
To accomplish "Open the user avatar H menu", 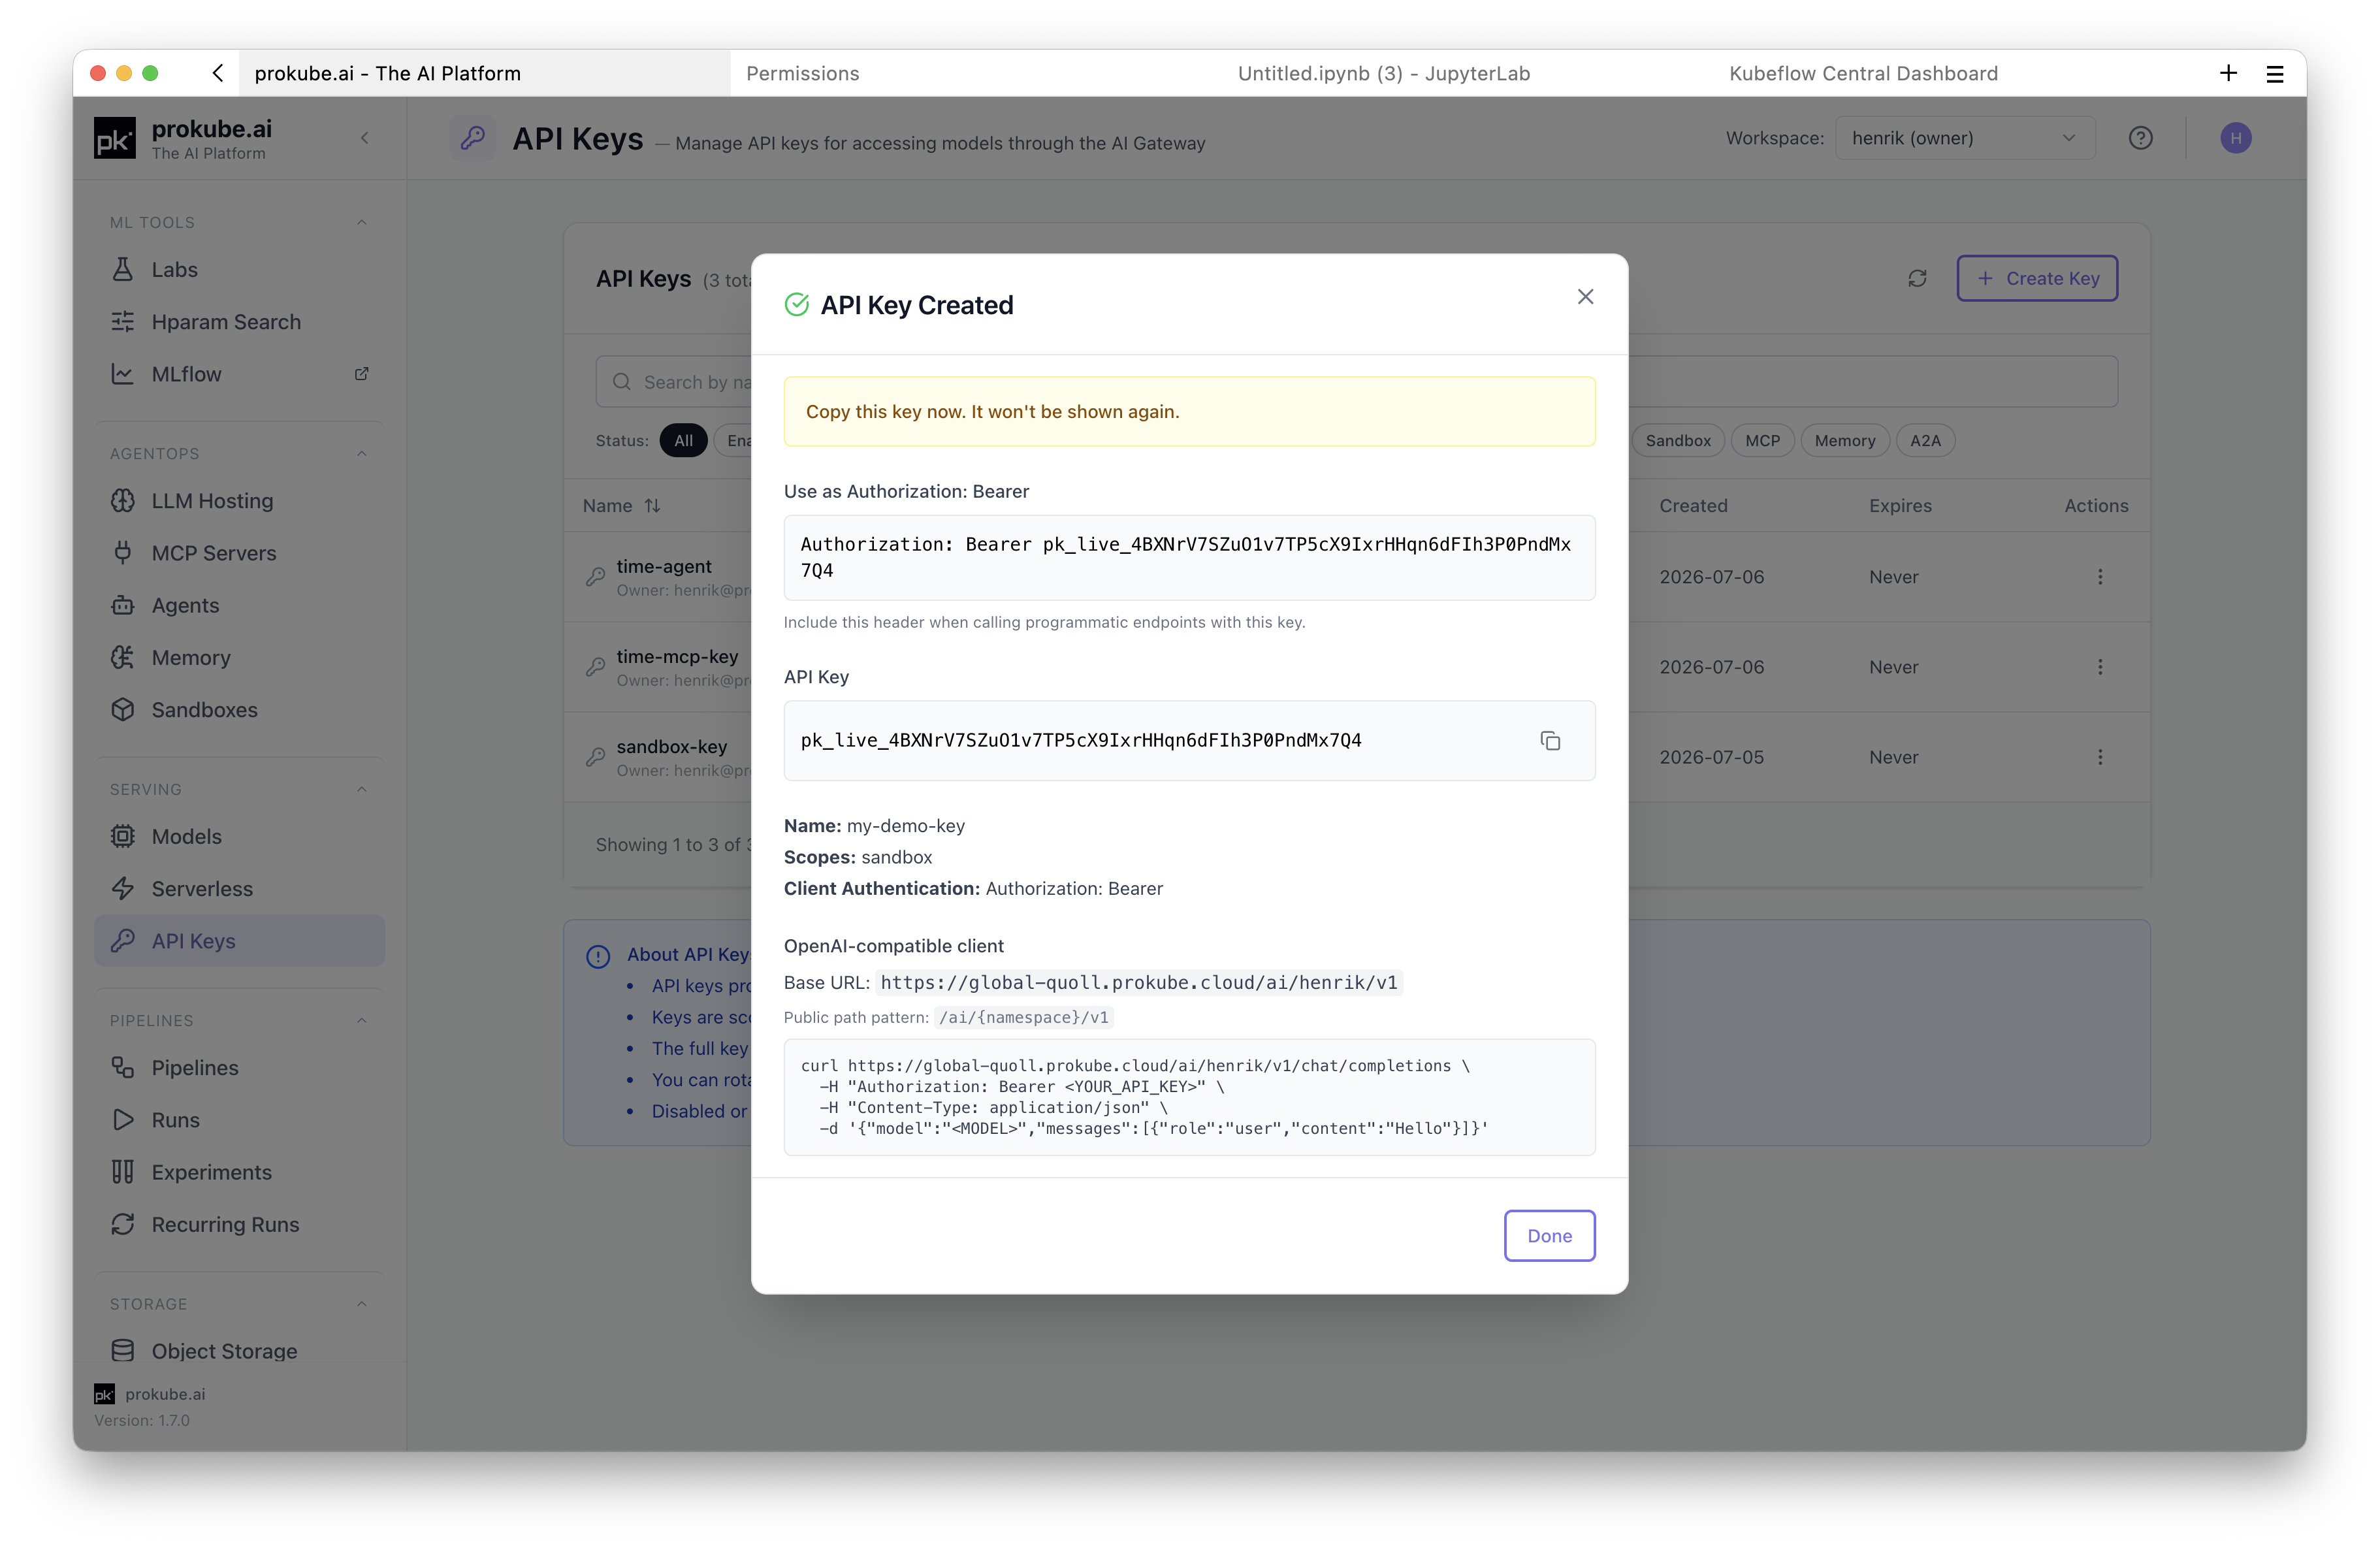I will 2236,138.
